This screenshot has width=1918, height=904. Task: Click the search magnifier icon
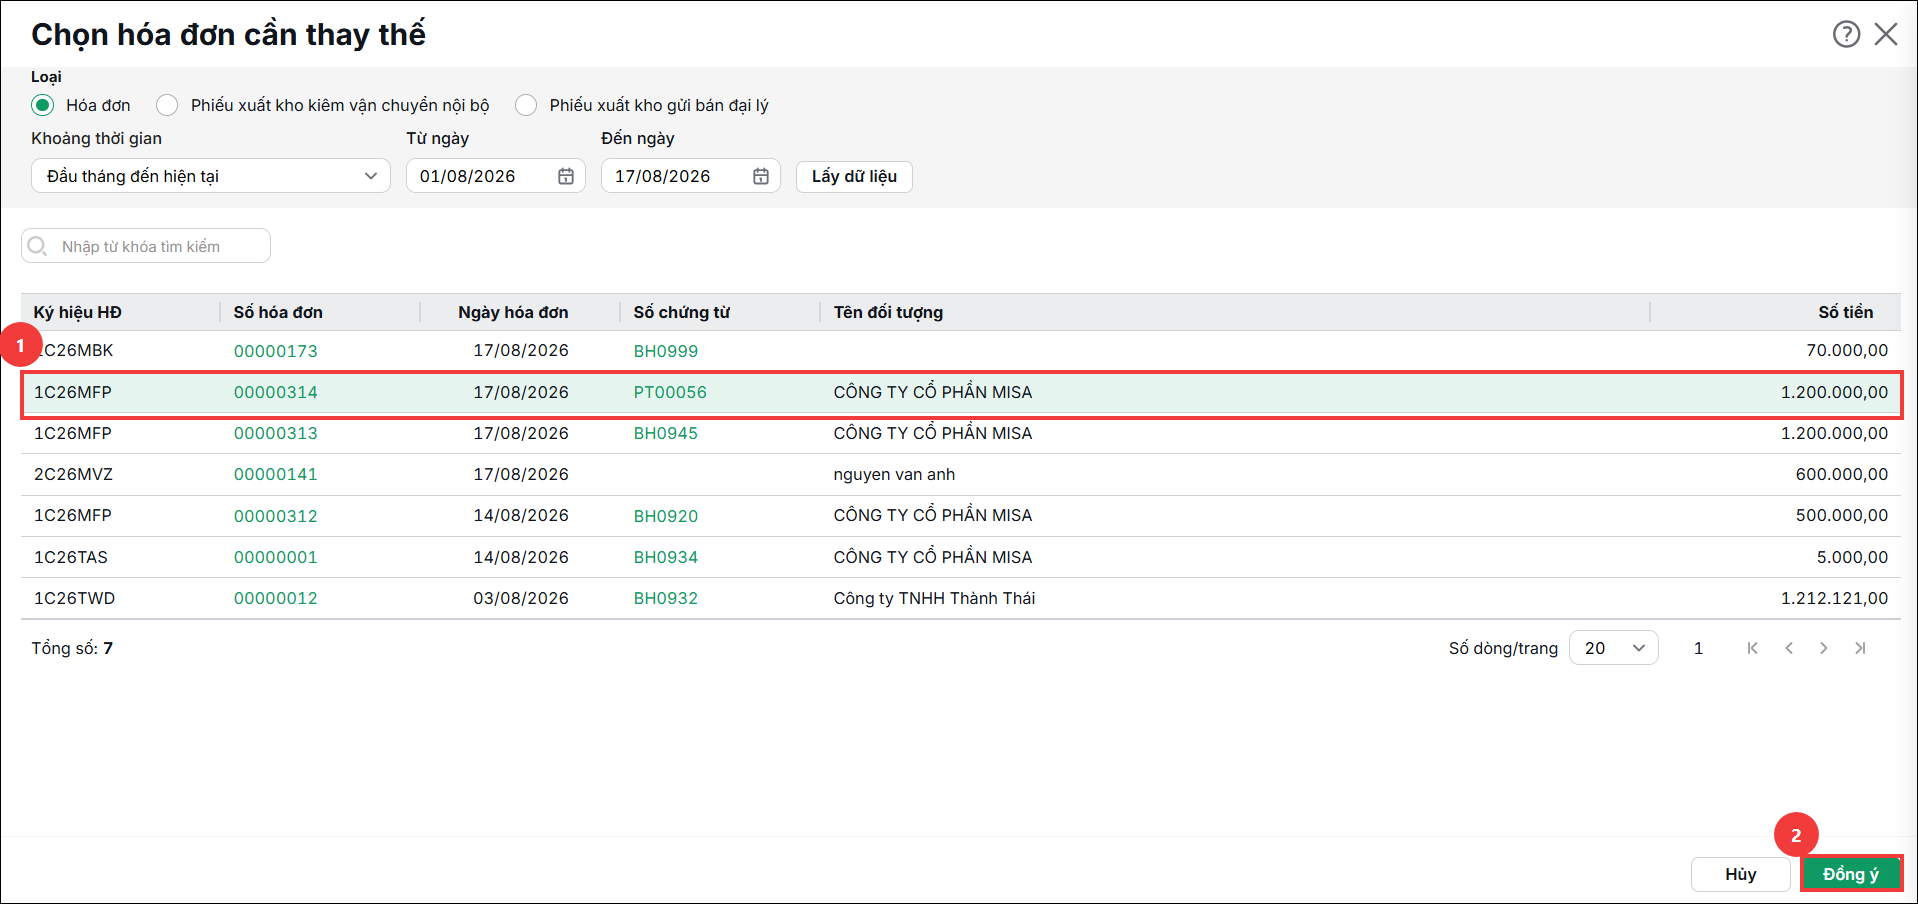pos(38,246)
